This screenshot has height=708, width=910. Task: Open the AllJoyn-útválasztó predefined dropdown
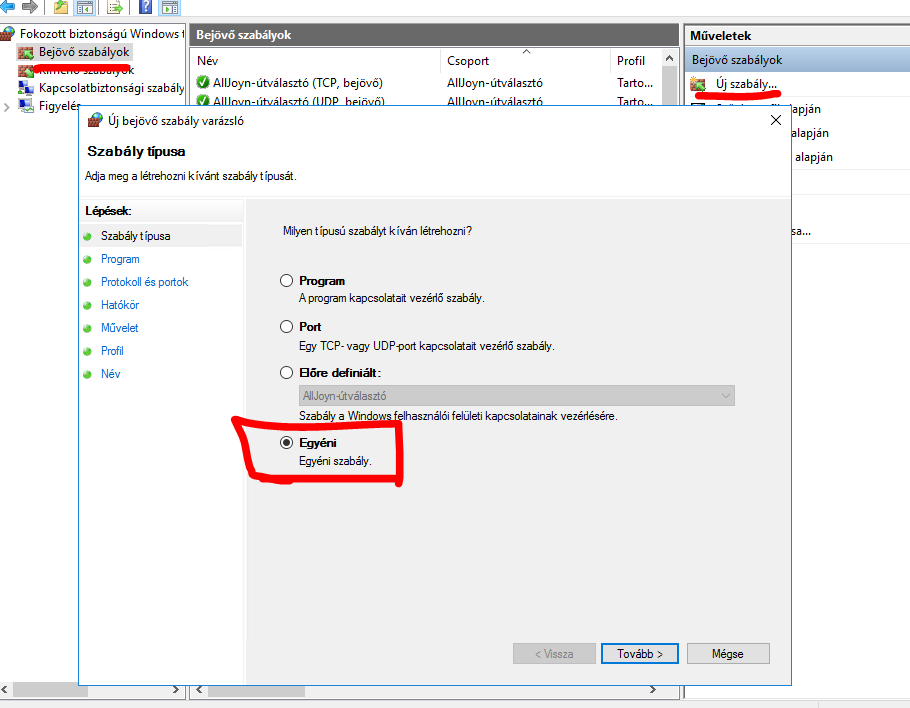coord(517,396)
